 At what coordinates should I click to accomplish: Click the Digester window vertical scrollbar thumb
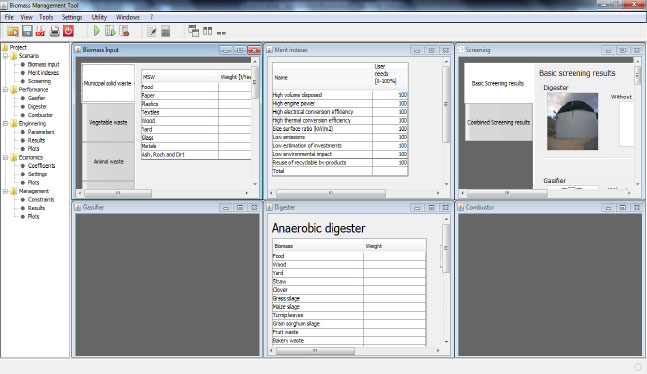pos(446,248)
